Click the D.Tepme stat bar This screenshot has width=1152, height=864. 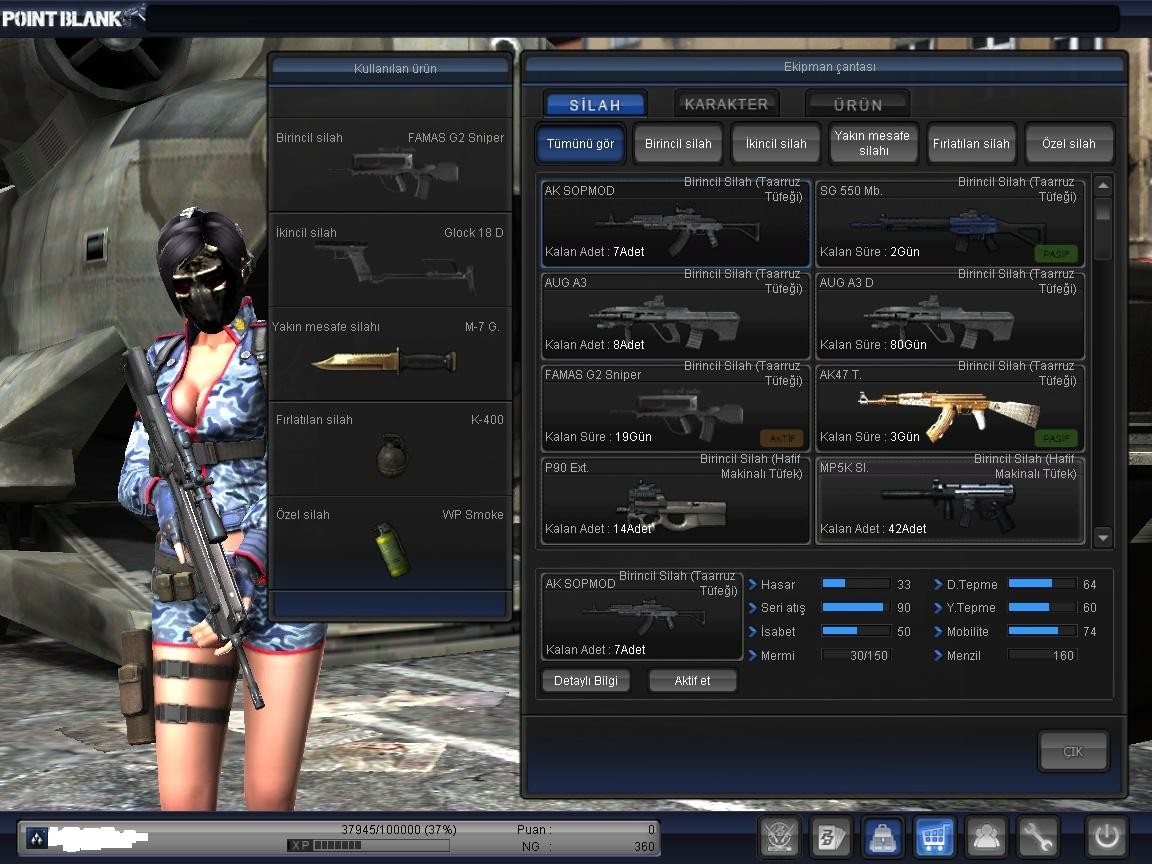(x=1042, y=583)
